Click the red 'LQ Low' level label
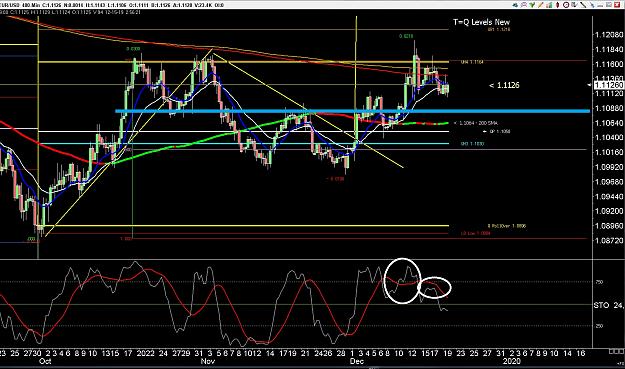The height and width of the screenshot is (369, 625). (476, 233)
